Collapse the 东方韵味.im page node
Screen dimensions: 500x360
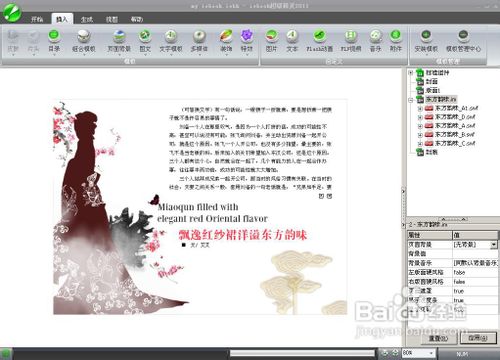(x=411, y=100)
